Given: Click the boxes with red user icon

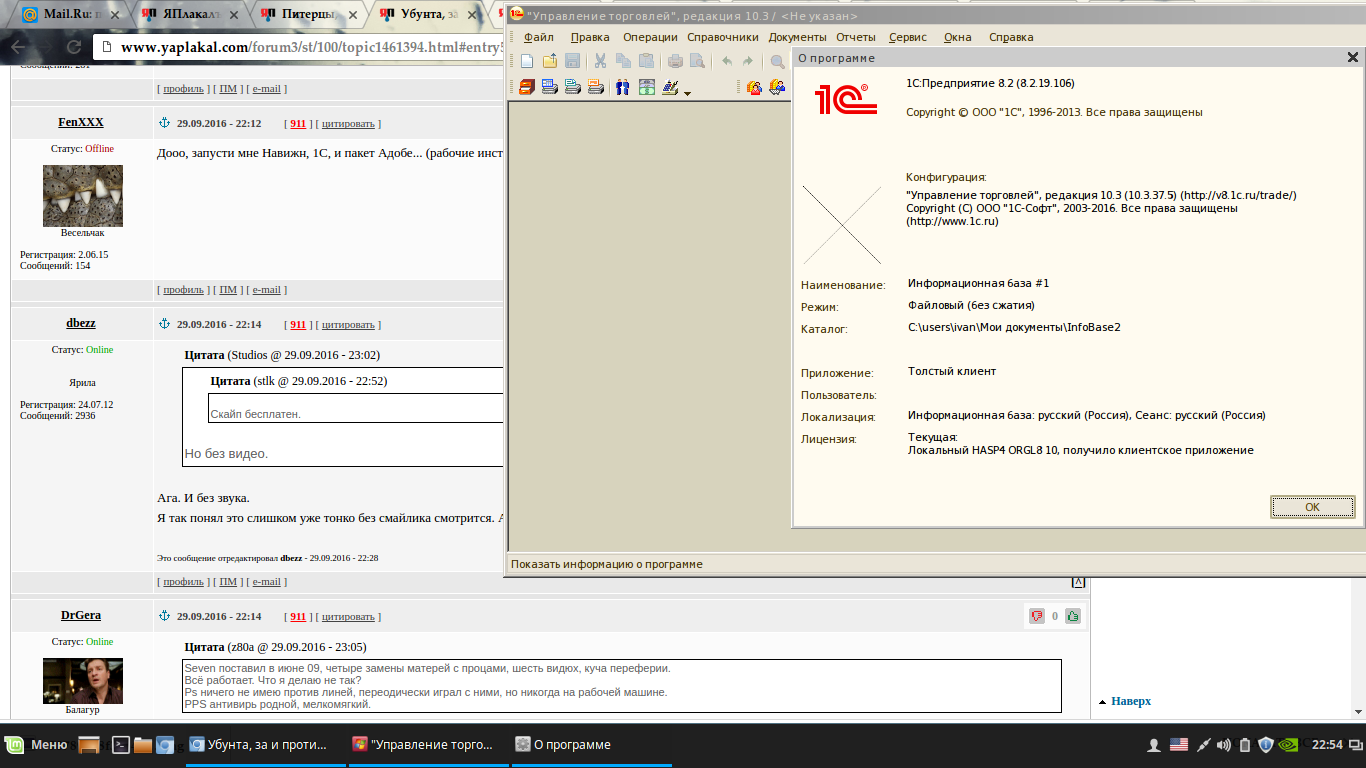Looking at the screenshot, I should coord(755,87).
